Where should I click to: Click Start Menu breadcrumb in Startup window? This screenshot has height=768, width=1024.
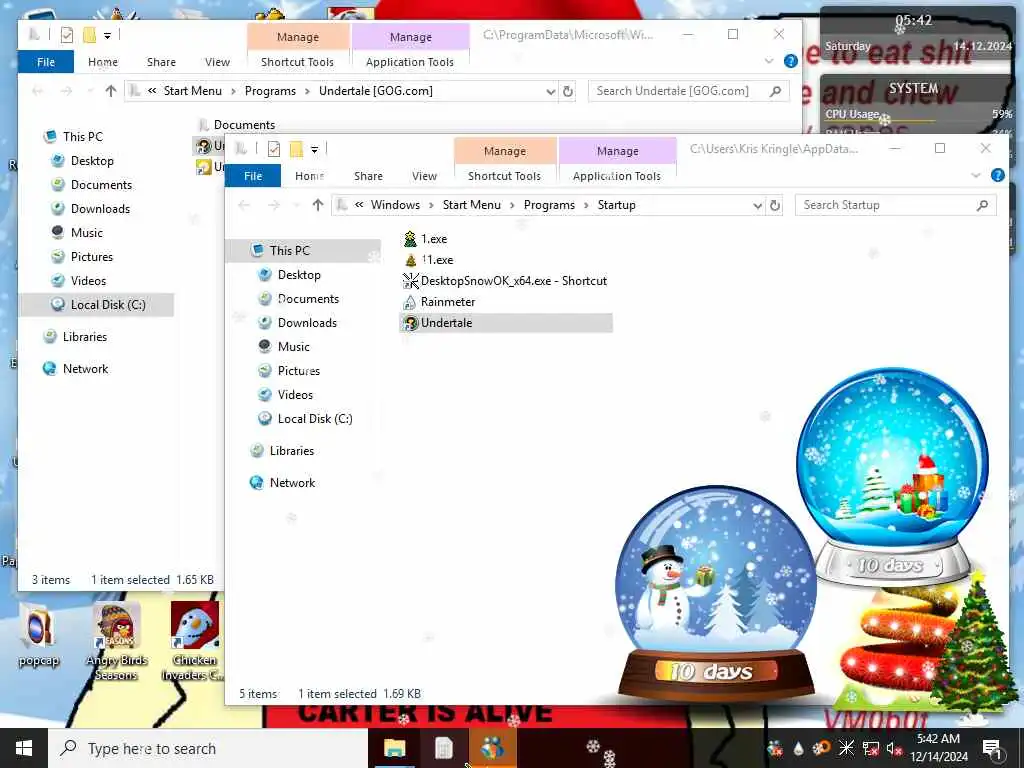click(472, 205)
